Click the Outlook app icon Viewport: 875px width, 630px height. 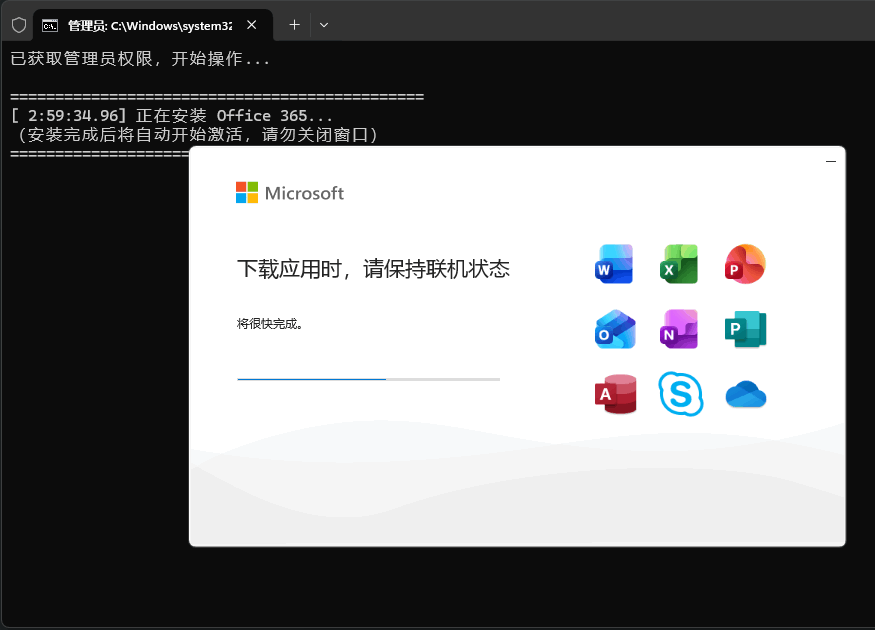click(614, 329)
